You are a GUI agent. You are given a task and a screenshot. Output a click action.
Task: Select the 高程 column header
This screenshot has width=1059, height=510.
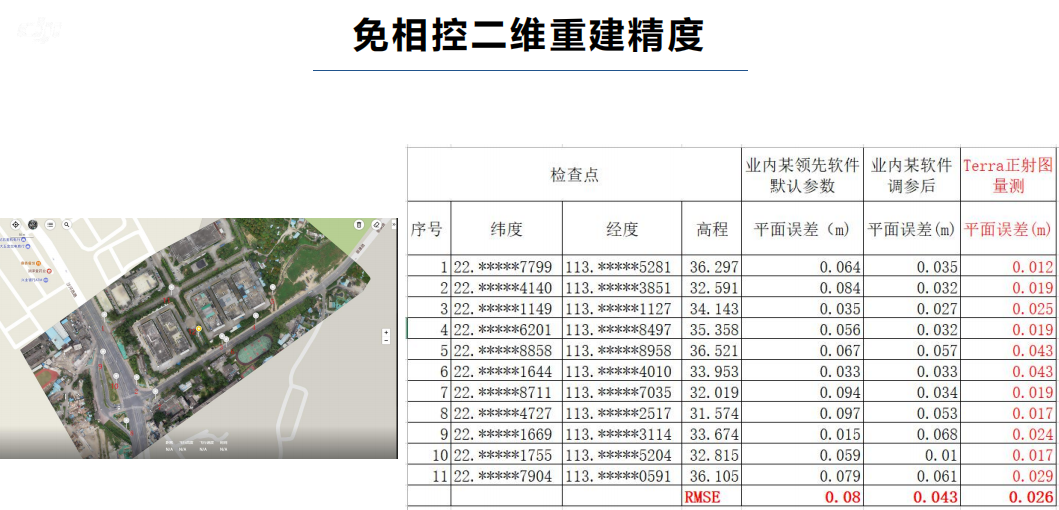coord(712,228)
